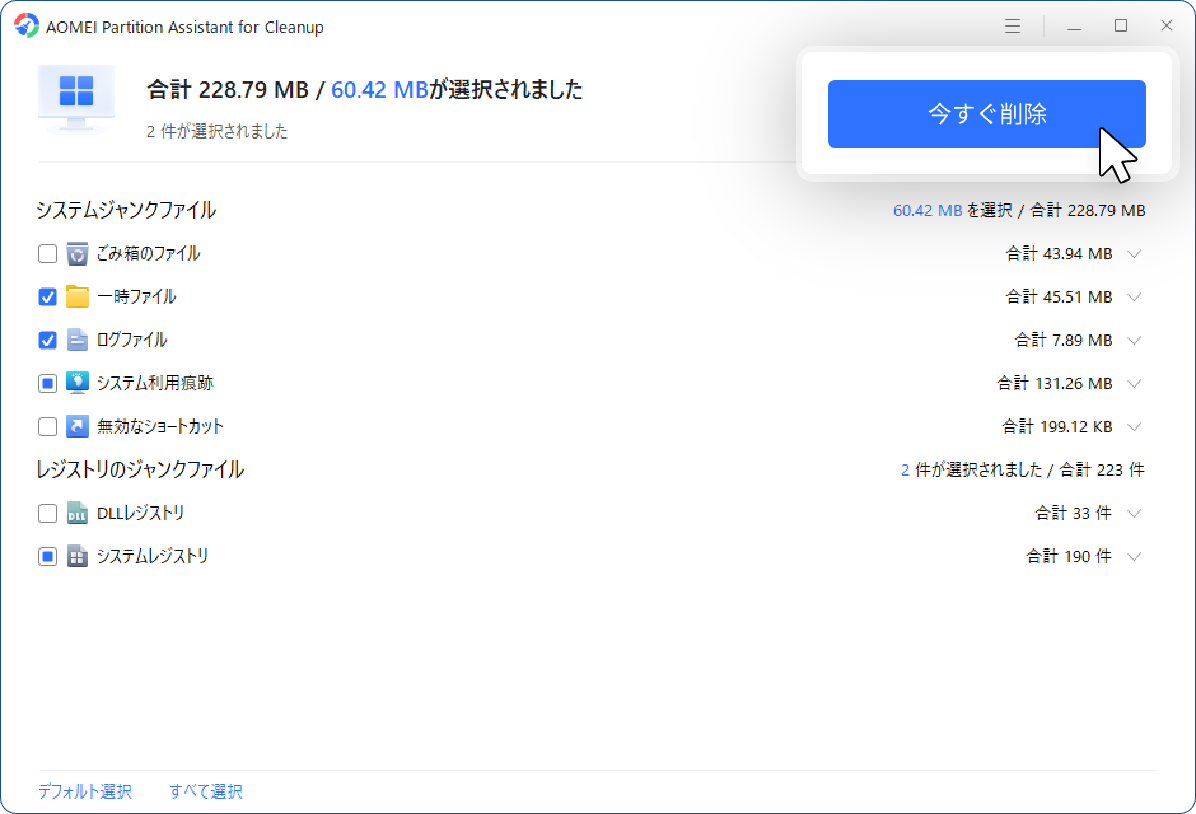
Task: Click the grid icon for システムレジストリ
Action: pyautogui.click(x=77, y=556)
